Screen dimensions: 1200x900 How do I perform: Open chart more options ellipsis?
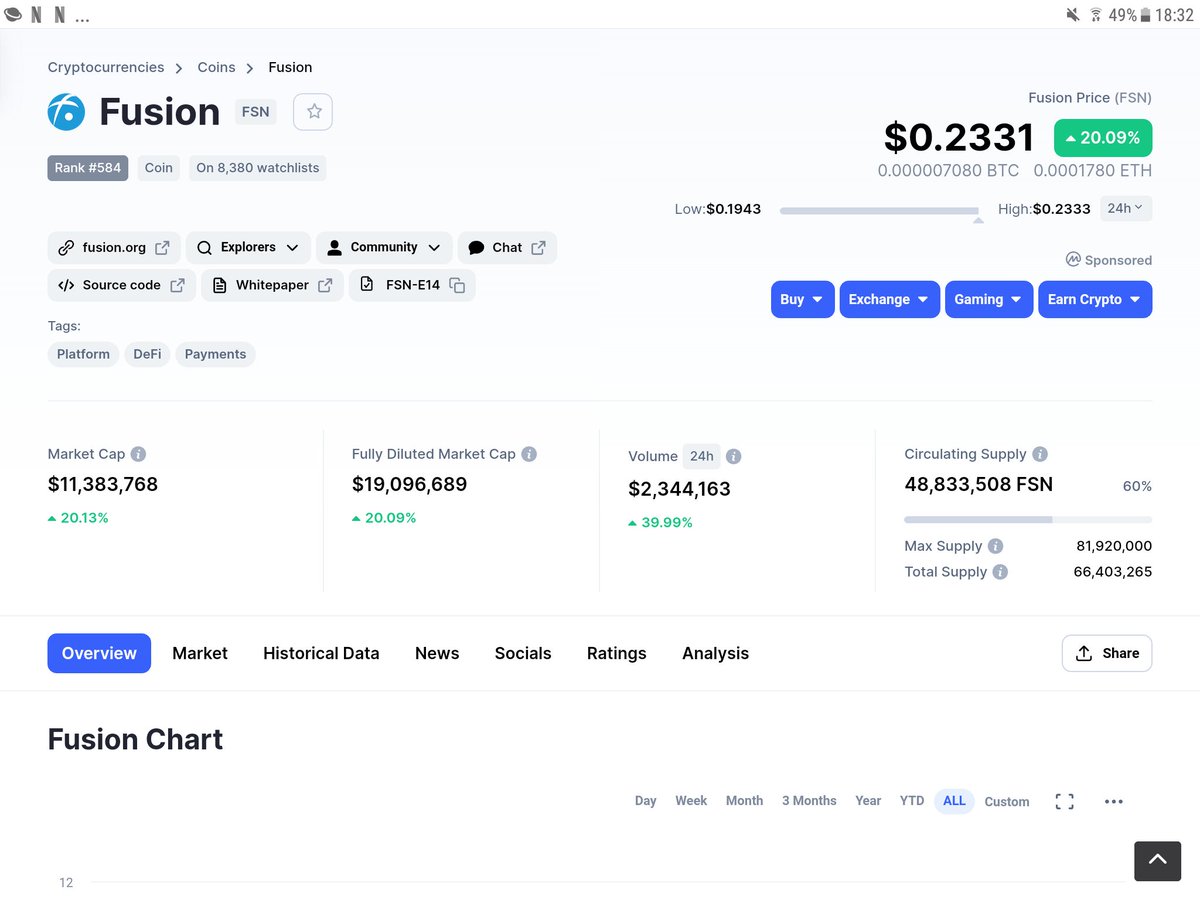1114,801
